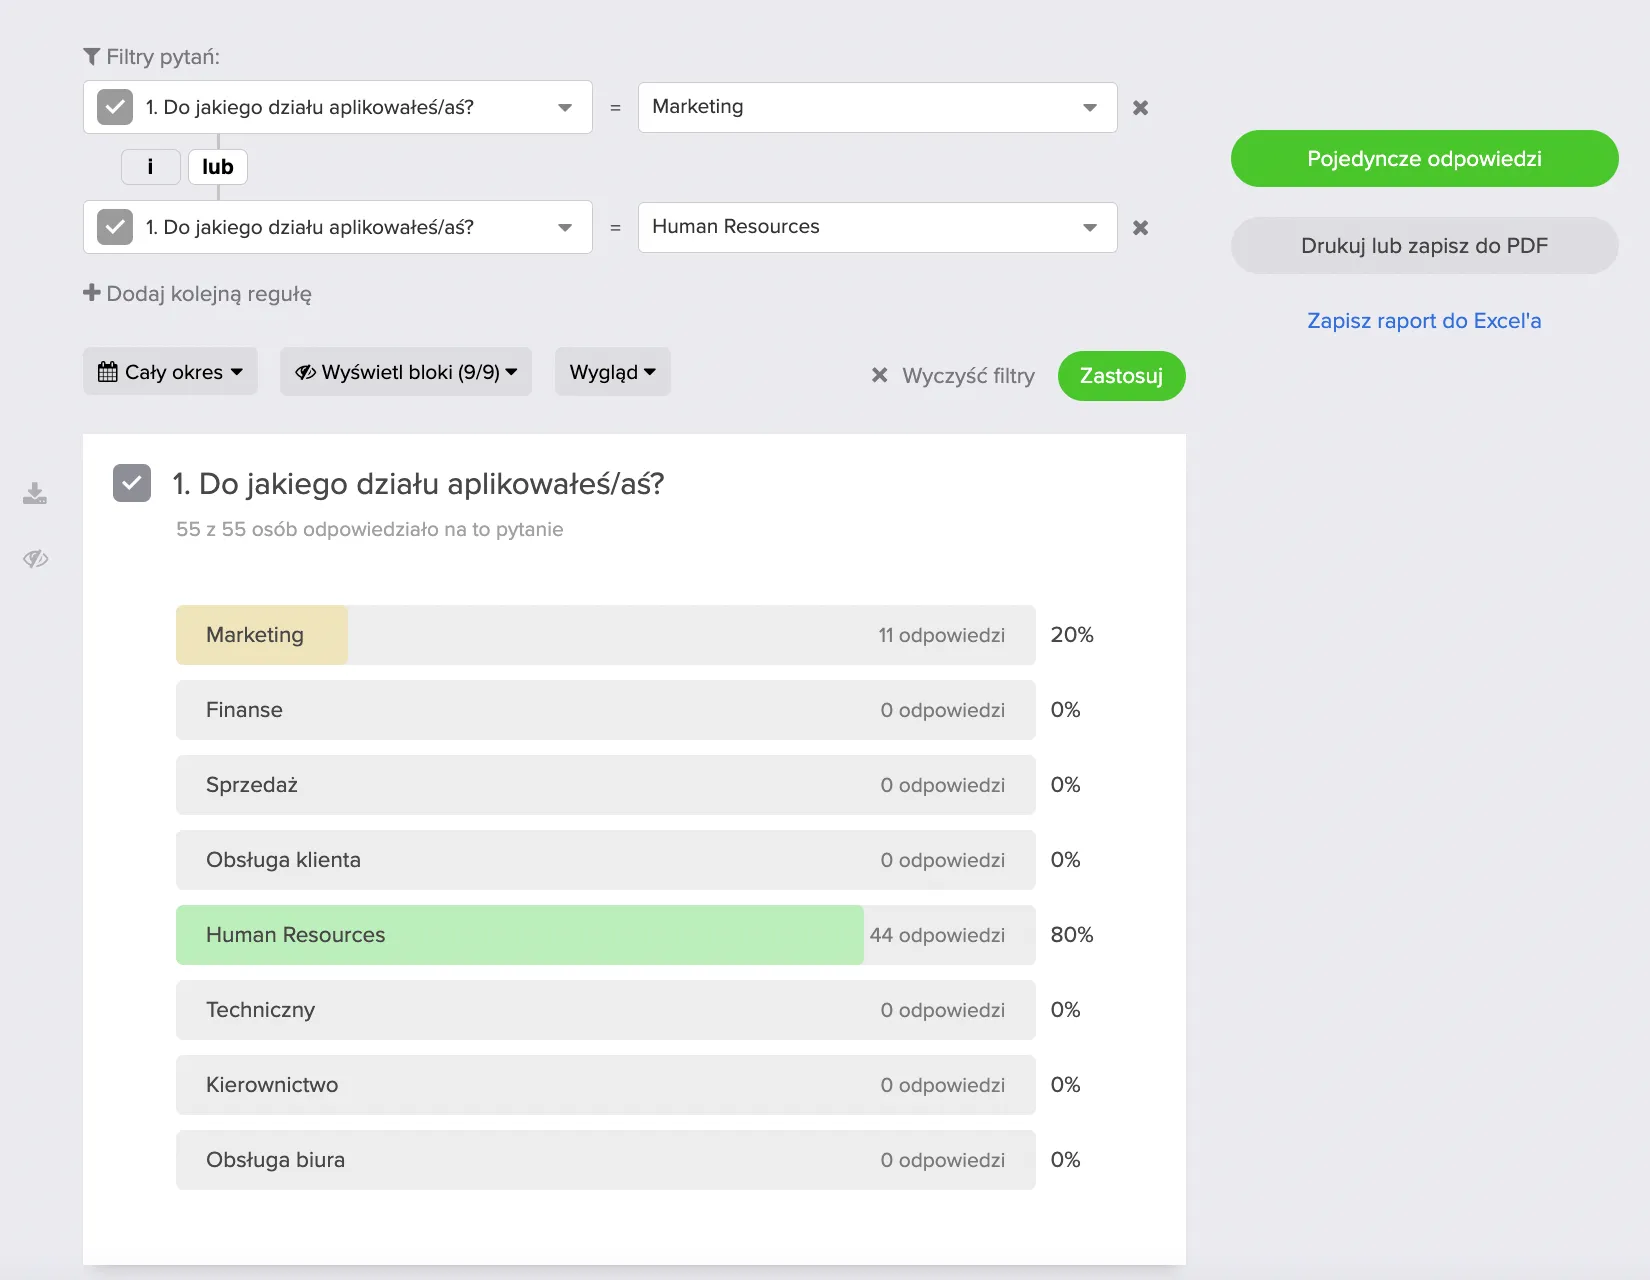Open second question selector dropdown
The image size is (1650, 1280).
(x=338, y=227)
